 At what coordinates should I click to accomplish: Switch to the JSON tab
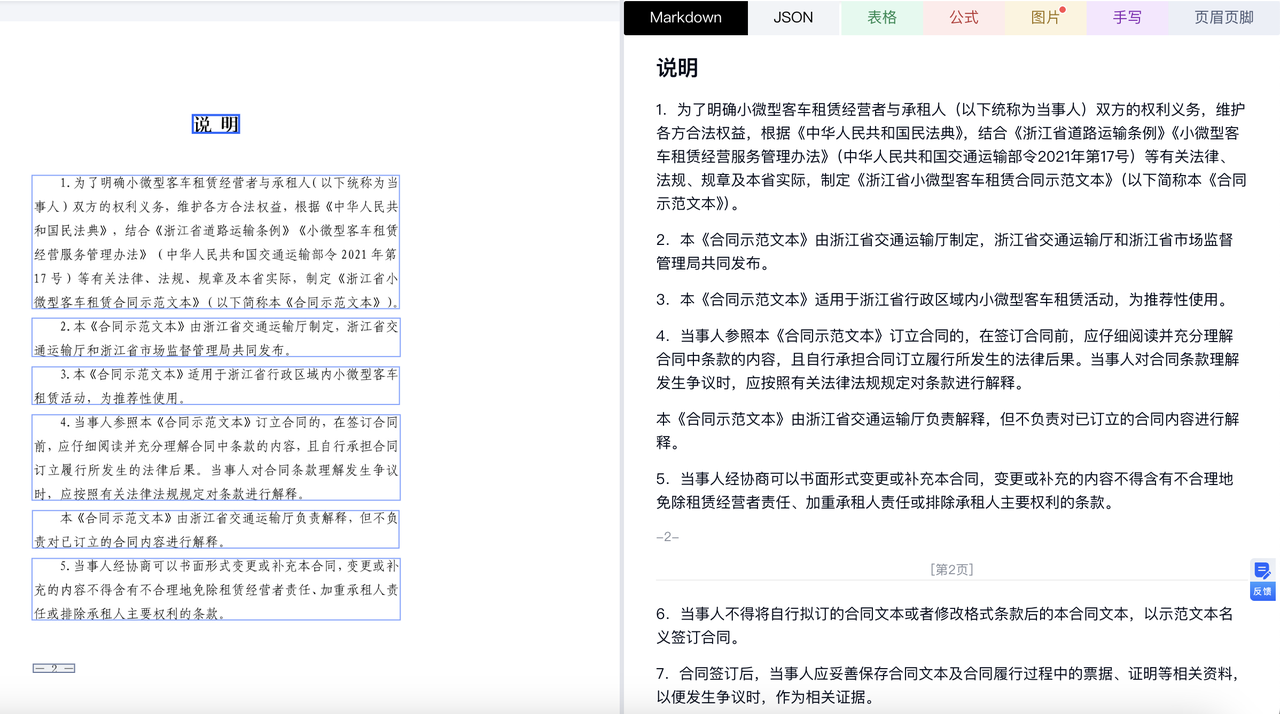[x=793, y=17]
